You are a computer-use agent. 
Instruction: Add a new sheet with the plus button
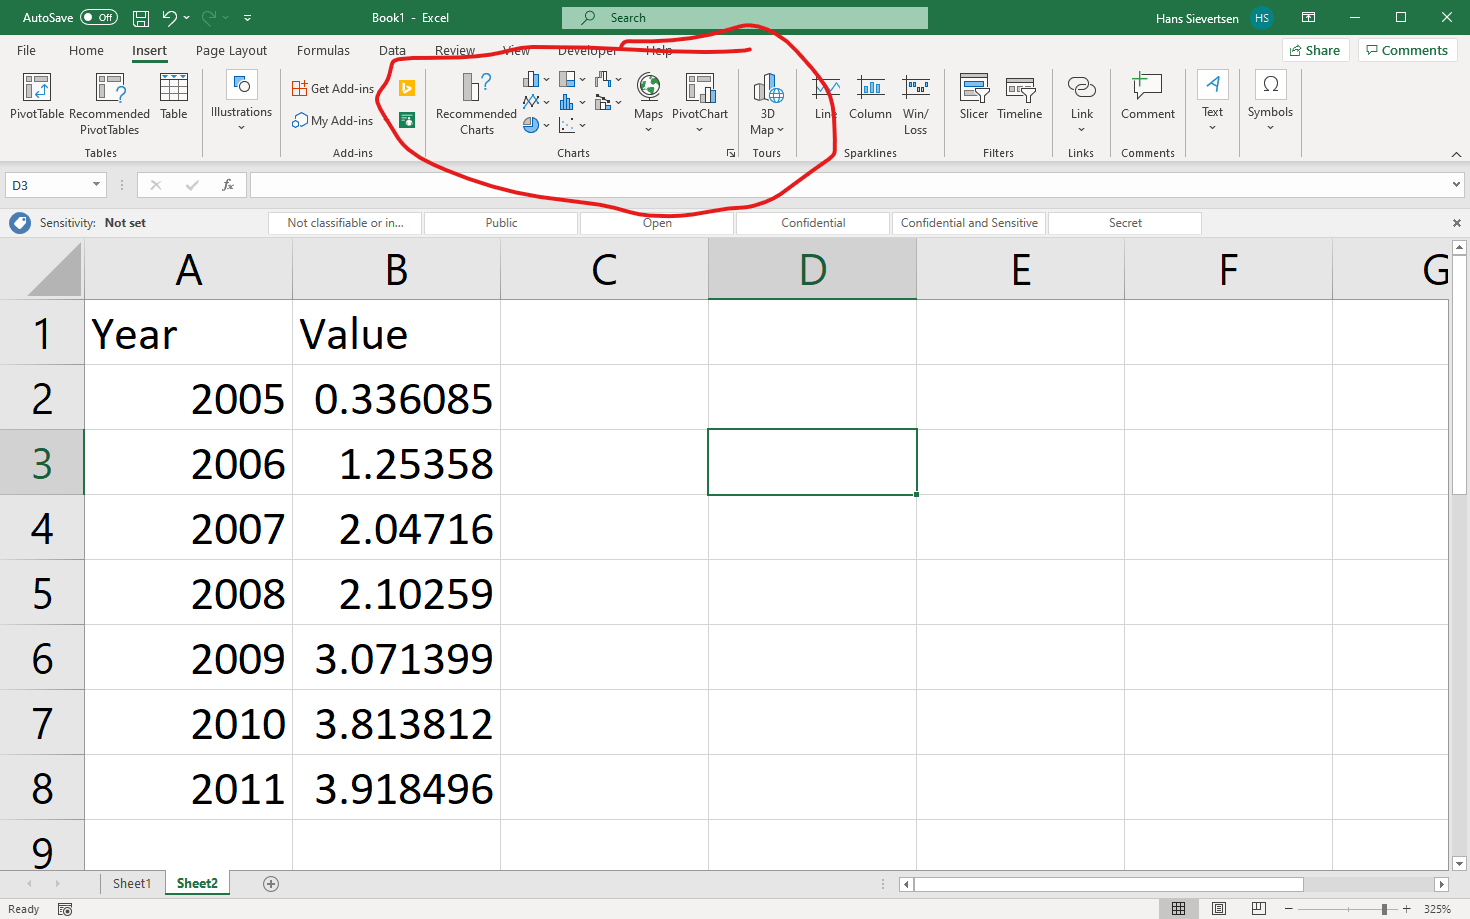(x=271, y=884)
